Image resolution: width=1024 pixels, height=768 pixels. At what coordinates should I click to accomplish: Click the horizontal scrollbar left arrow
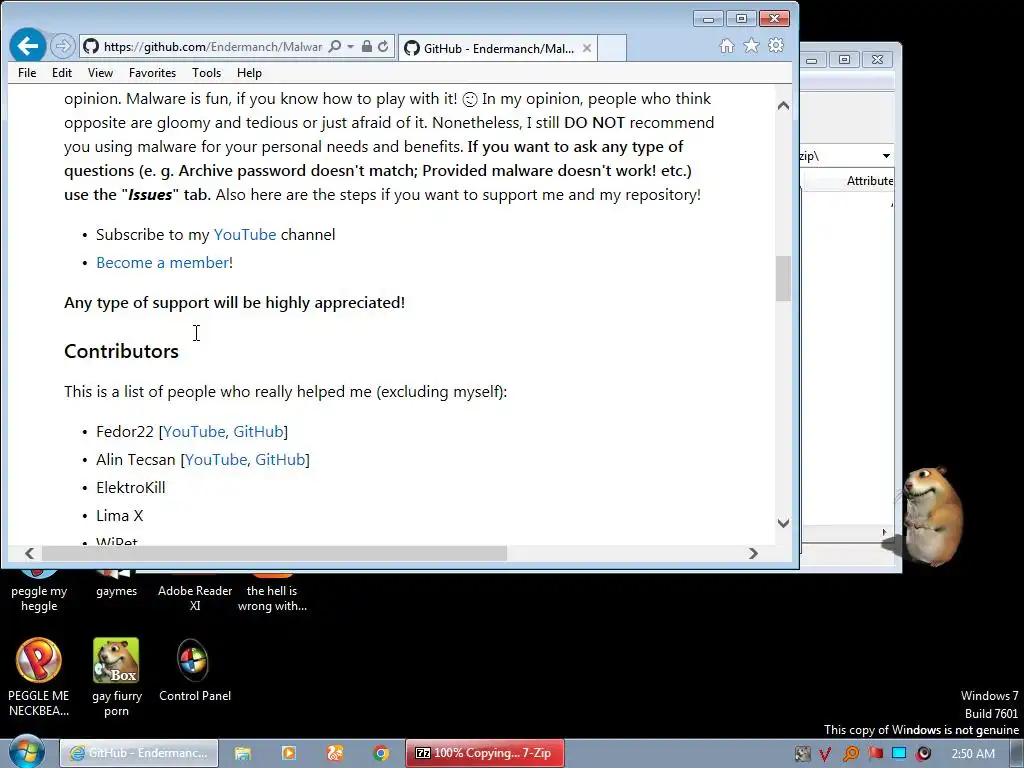pyautogui.click(x=29, y=554)
